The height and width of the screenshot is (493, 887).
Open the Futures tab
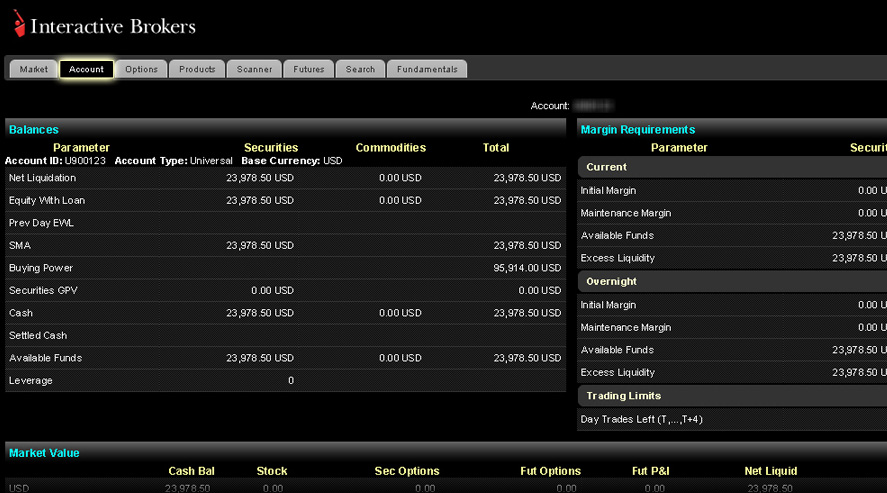tap(308, 69)
